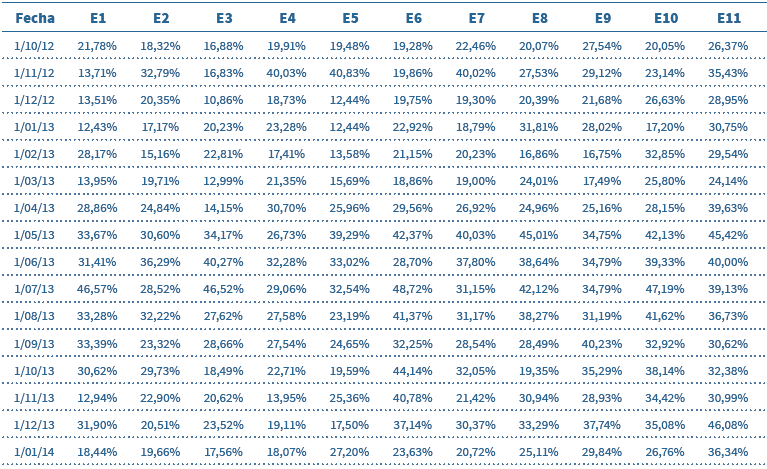Select the 10,86% cell in E3
The width and height of the screenshot is (767, 469).
click(224, 100)
